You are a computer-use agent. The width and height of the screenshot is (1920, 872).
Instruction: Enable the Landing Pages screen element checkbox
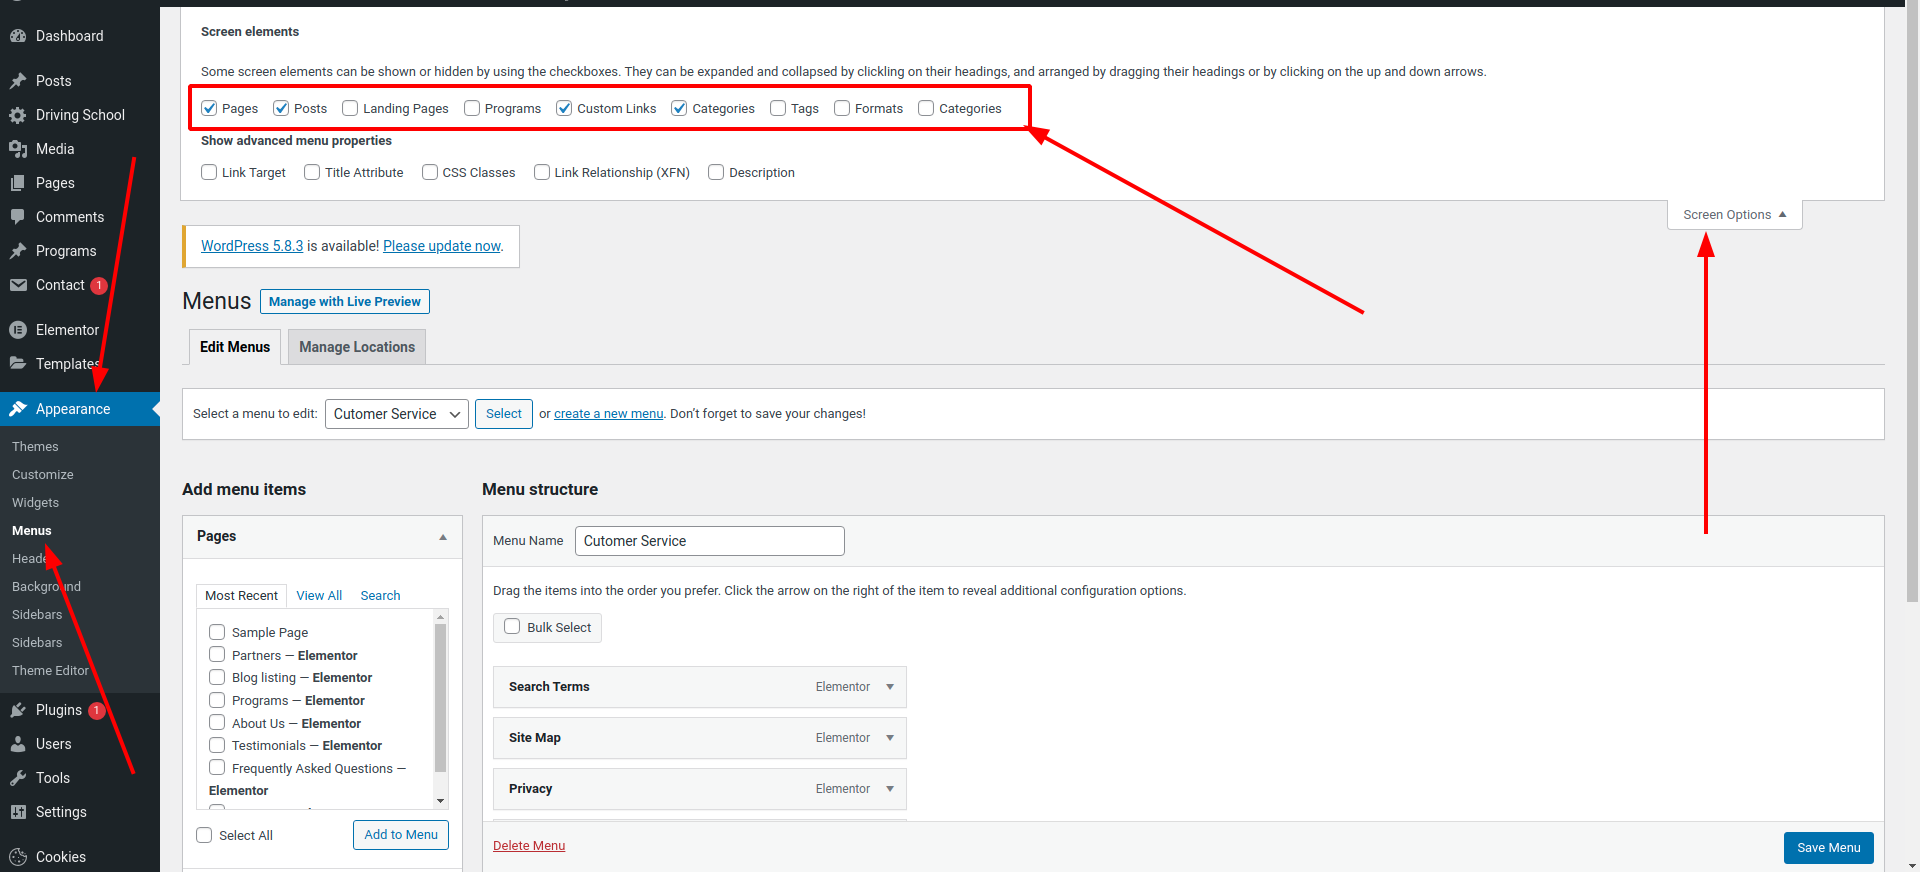(350, 108)
